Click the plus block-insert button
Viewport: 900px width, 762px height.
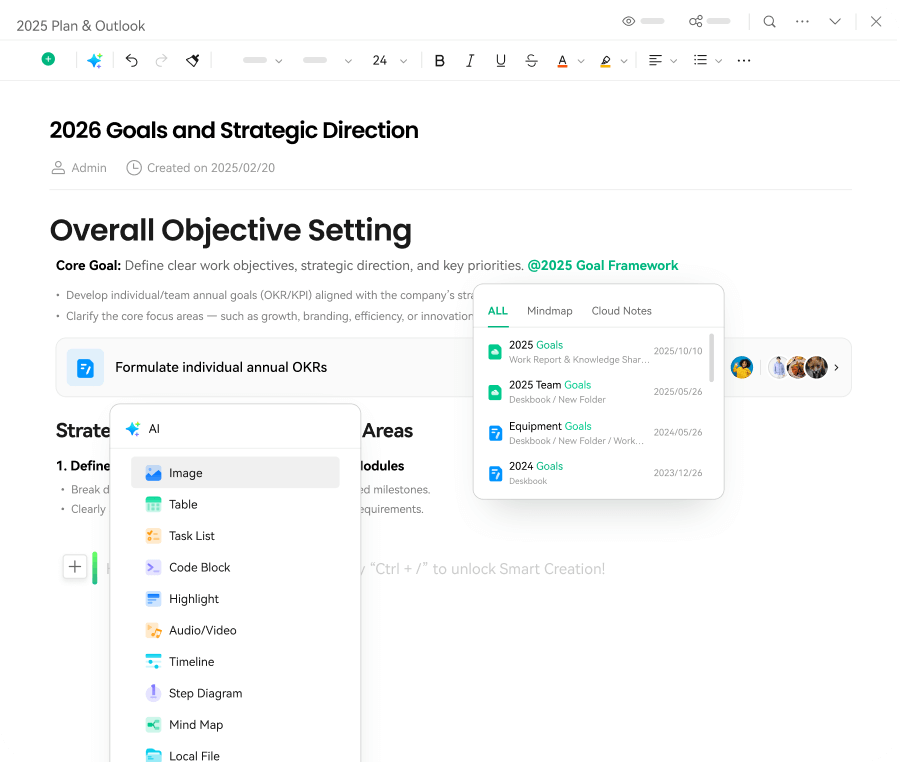(75, 567)
